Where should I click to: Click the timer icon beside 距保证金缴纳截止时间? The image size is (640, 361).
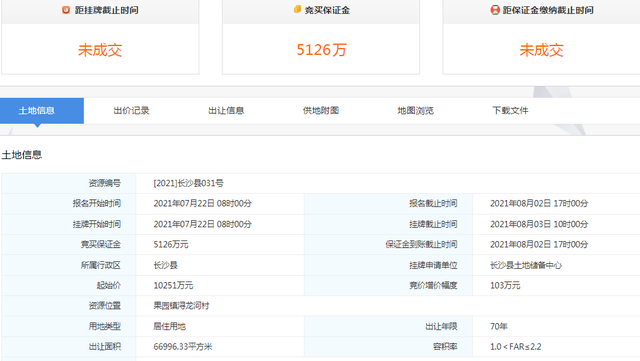click(495, 10)
